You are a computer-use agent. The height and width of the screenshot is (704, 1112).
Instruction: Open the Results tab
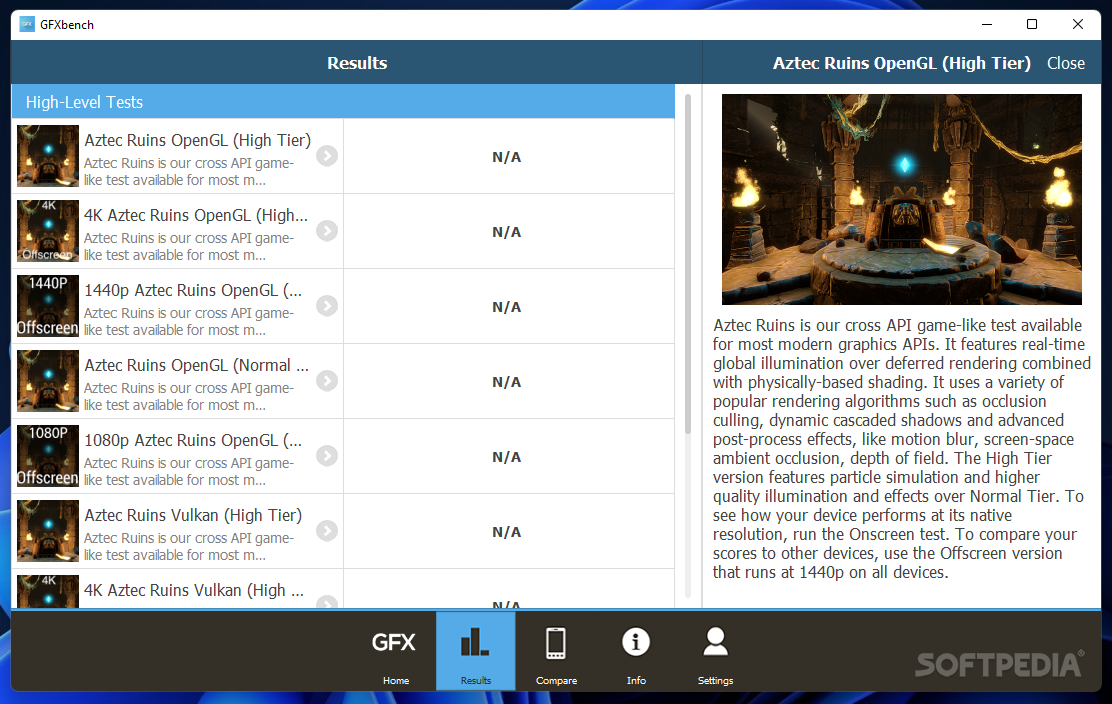(x=475, y=652)
